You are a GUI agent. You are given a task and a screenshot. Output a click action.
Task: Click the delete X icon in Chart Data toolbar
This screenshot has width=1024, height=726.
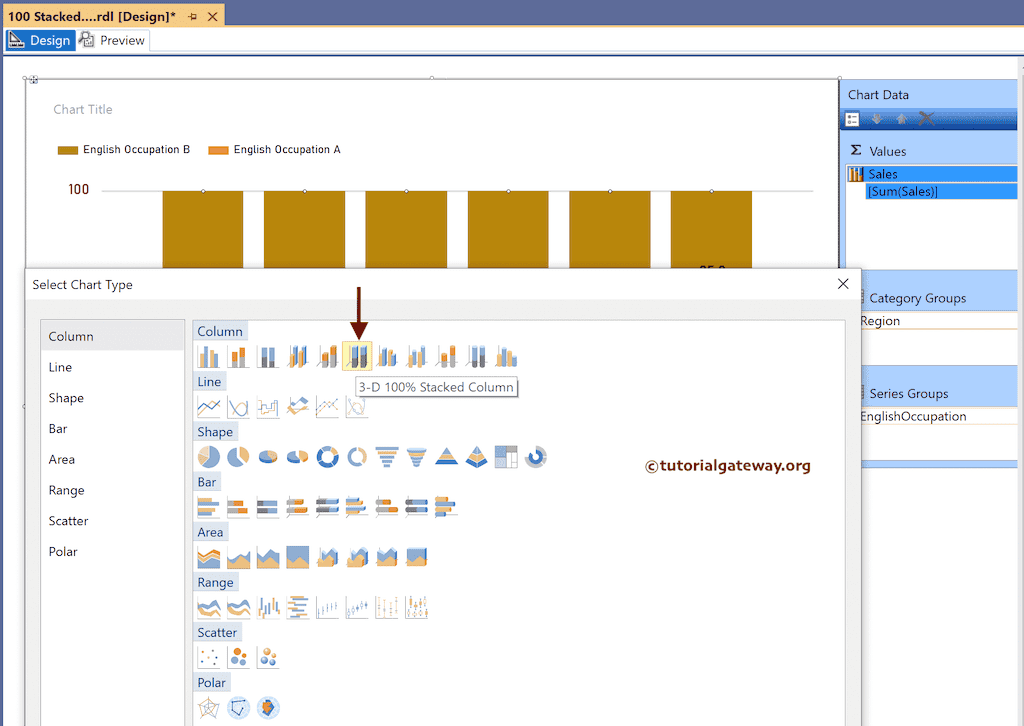coord(926,119)
